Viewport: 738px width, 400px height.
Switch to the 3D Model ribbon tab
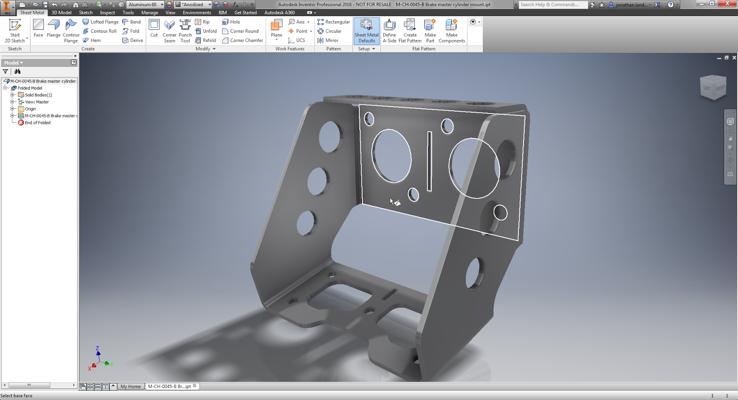[61, 12]
